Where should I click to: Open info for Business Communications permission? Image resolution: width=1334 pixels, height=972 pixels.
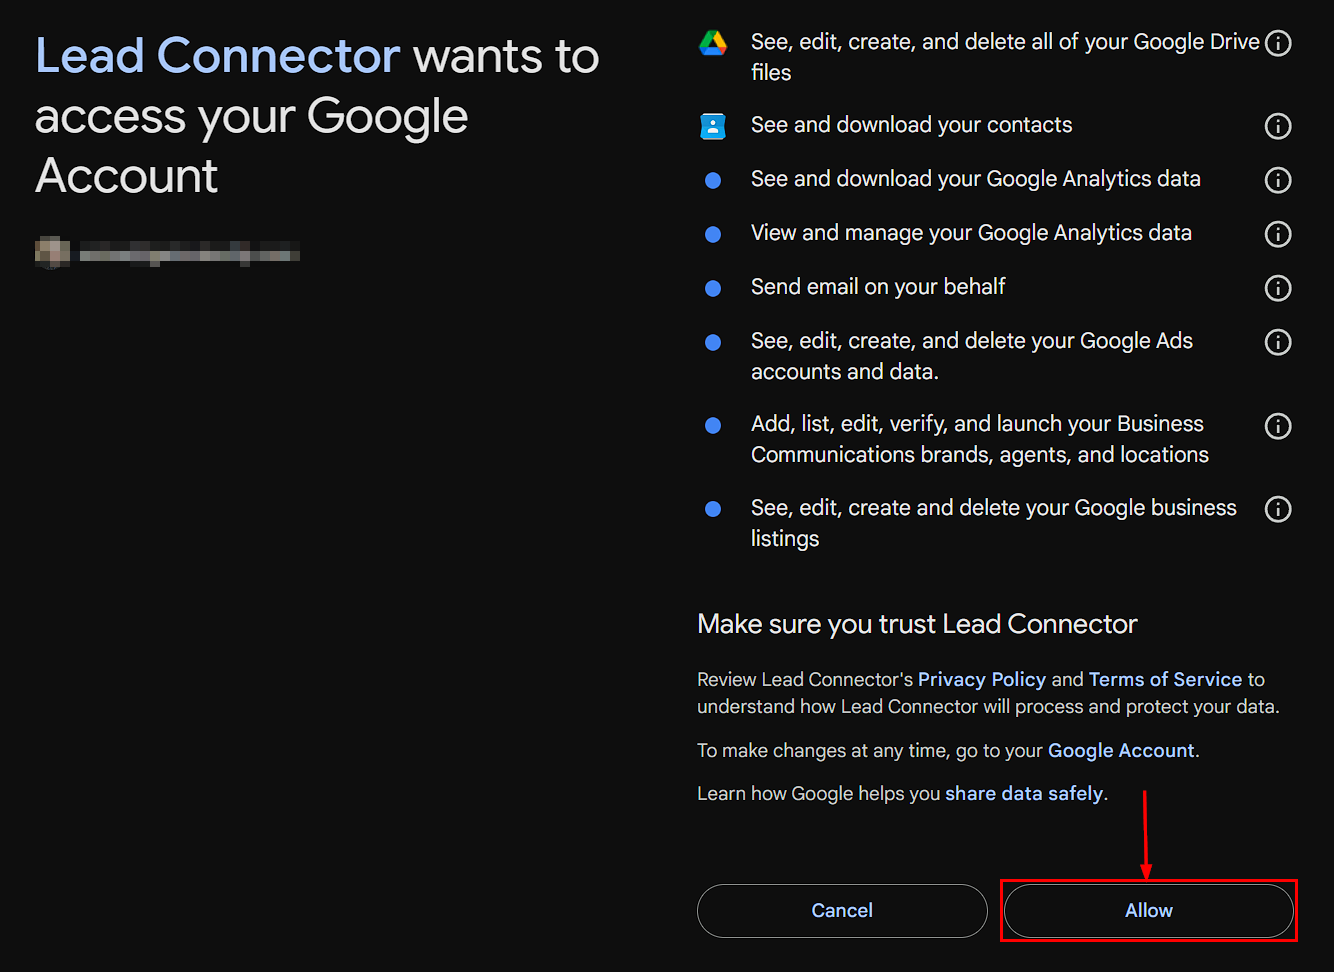pos(1278,426)
